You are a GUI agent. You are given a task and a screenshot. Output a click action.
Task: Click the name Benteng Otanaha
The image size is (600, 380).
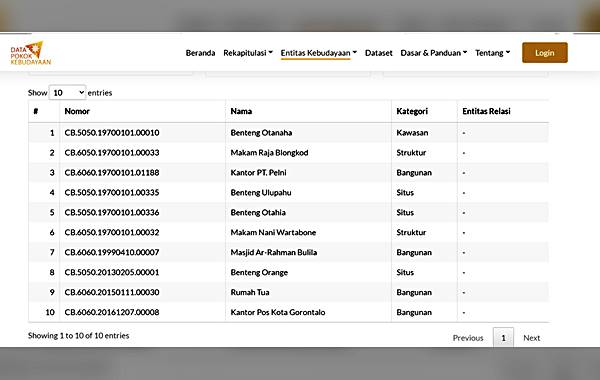[261, 133]
